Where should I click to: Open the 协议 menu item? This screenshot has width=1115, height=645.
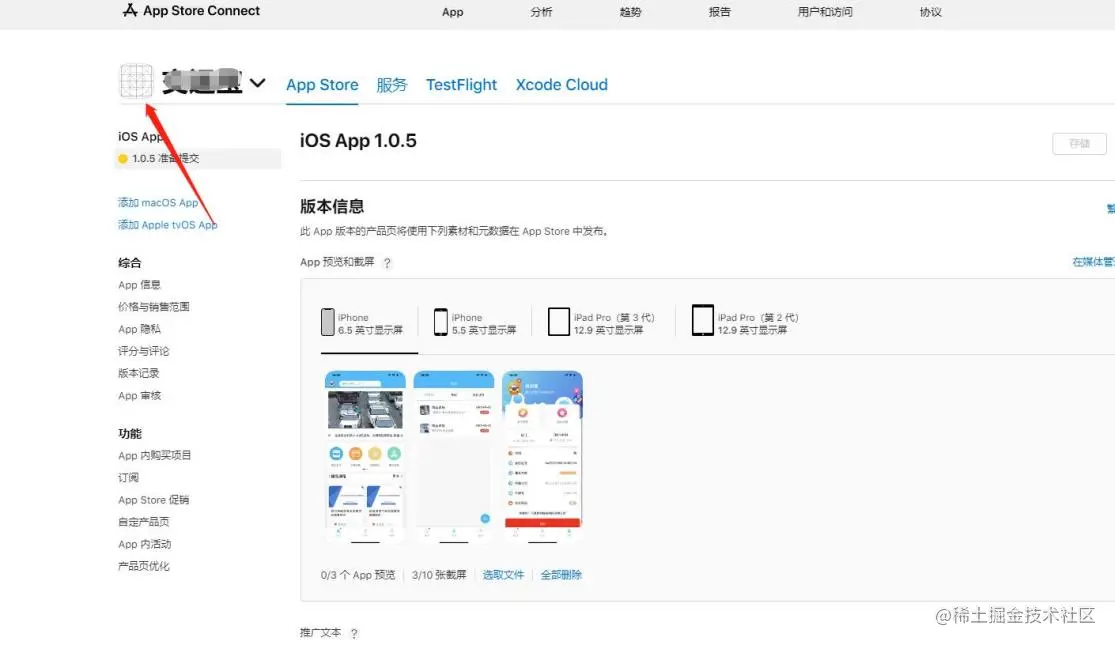click(x=930, y=12)
